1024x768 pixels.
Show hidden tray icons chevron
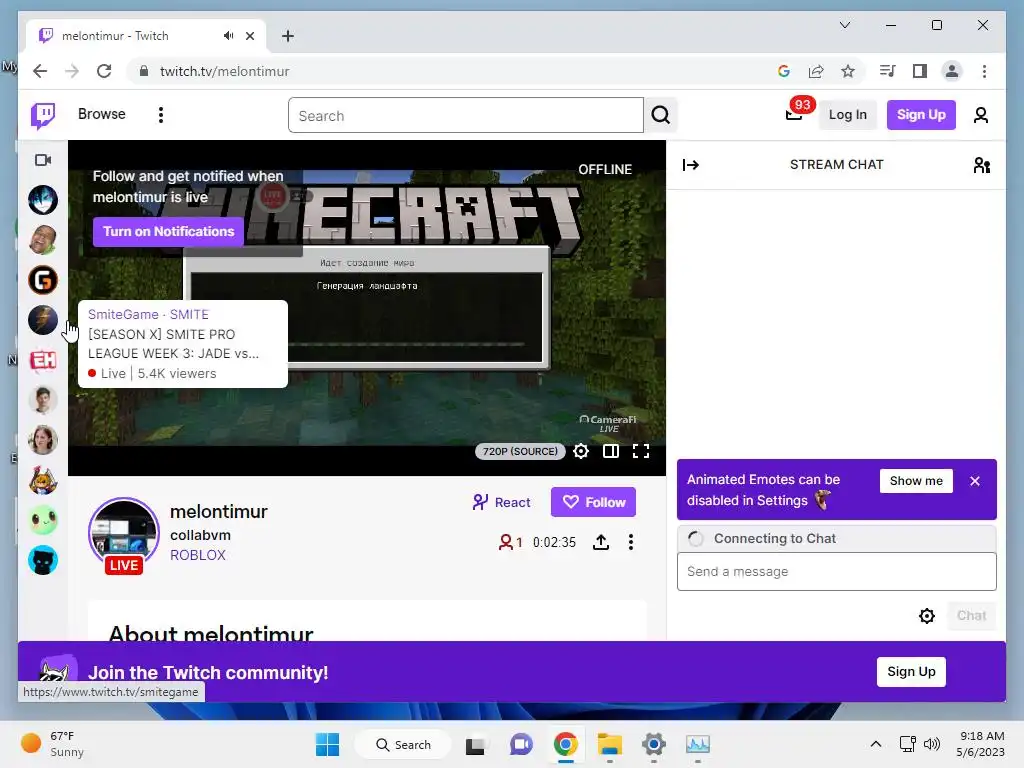pos(876,744)
